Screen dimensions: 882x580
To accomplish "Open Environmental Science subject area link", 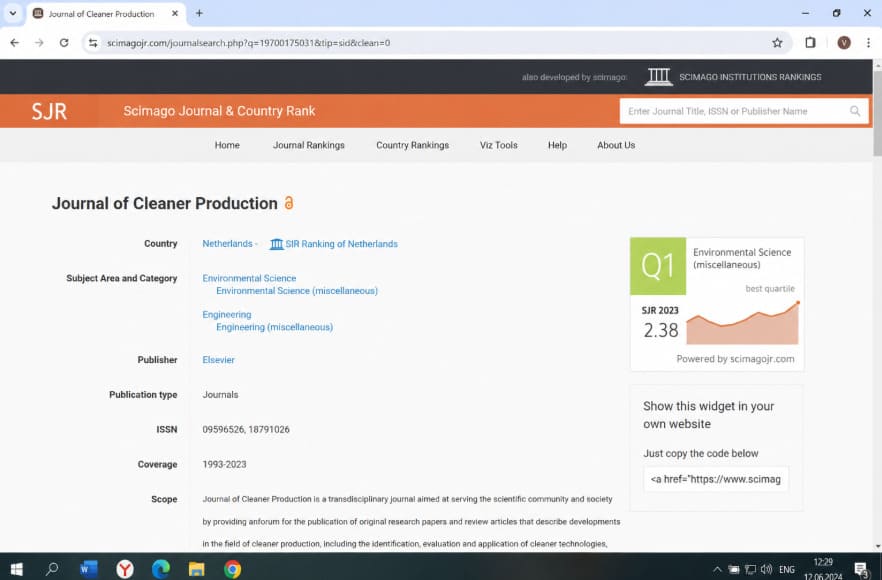I will (x=249, y=278).
